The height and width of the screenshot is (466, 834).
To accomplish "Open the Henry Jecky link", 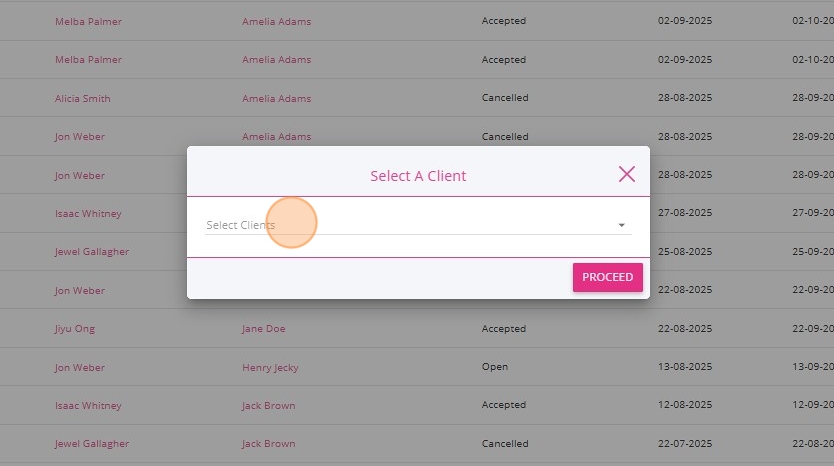I will [270, 367].
